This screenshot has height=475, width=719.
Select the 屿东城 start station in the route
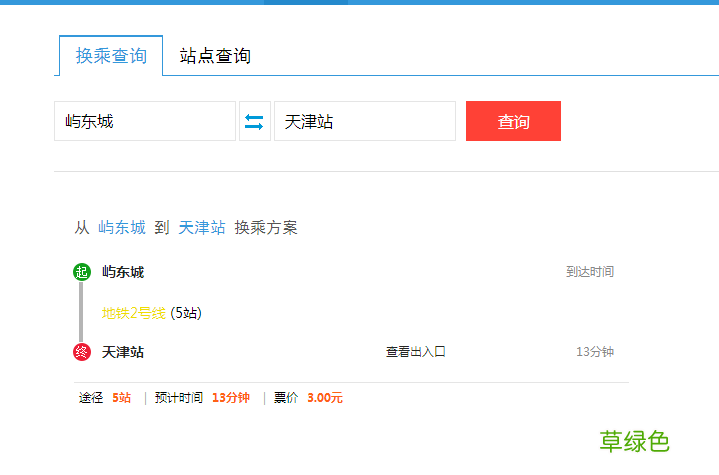tap(123, 272)
